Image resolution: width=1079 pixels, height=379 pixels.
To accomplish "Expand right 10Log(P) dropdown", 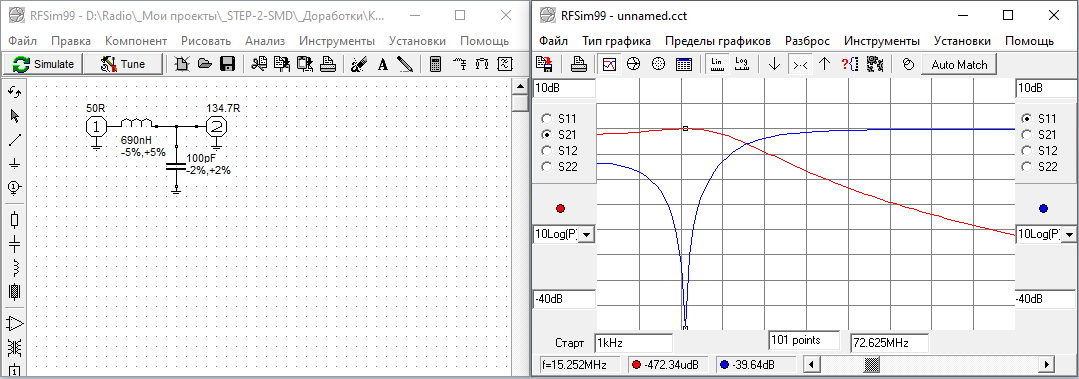I will click(x=1070, y=234).
